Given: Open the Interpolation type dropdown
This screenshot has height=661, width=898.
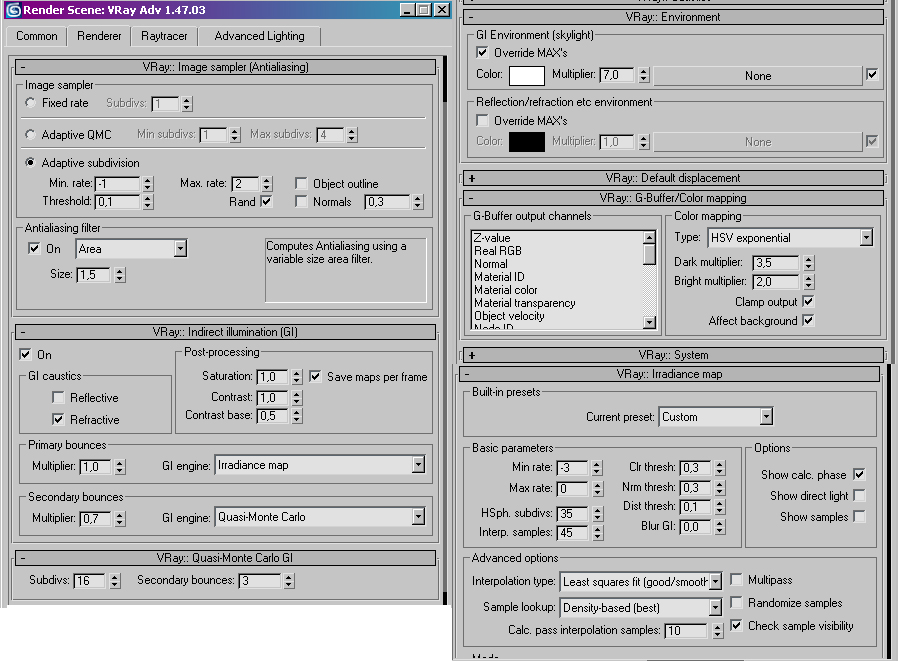Looking at the screenshot, I should pyautogui.click(x=640, y=581).
